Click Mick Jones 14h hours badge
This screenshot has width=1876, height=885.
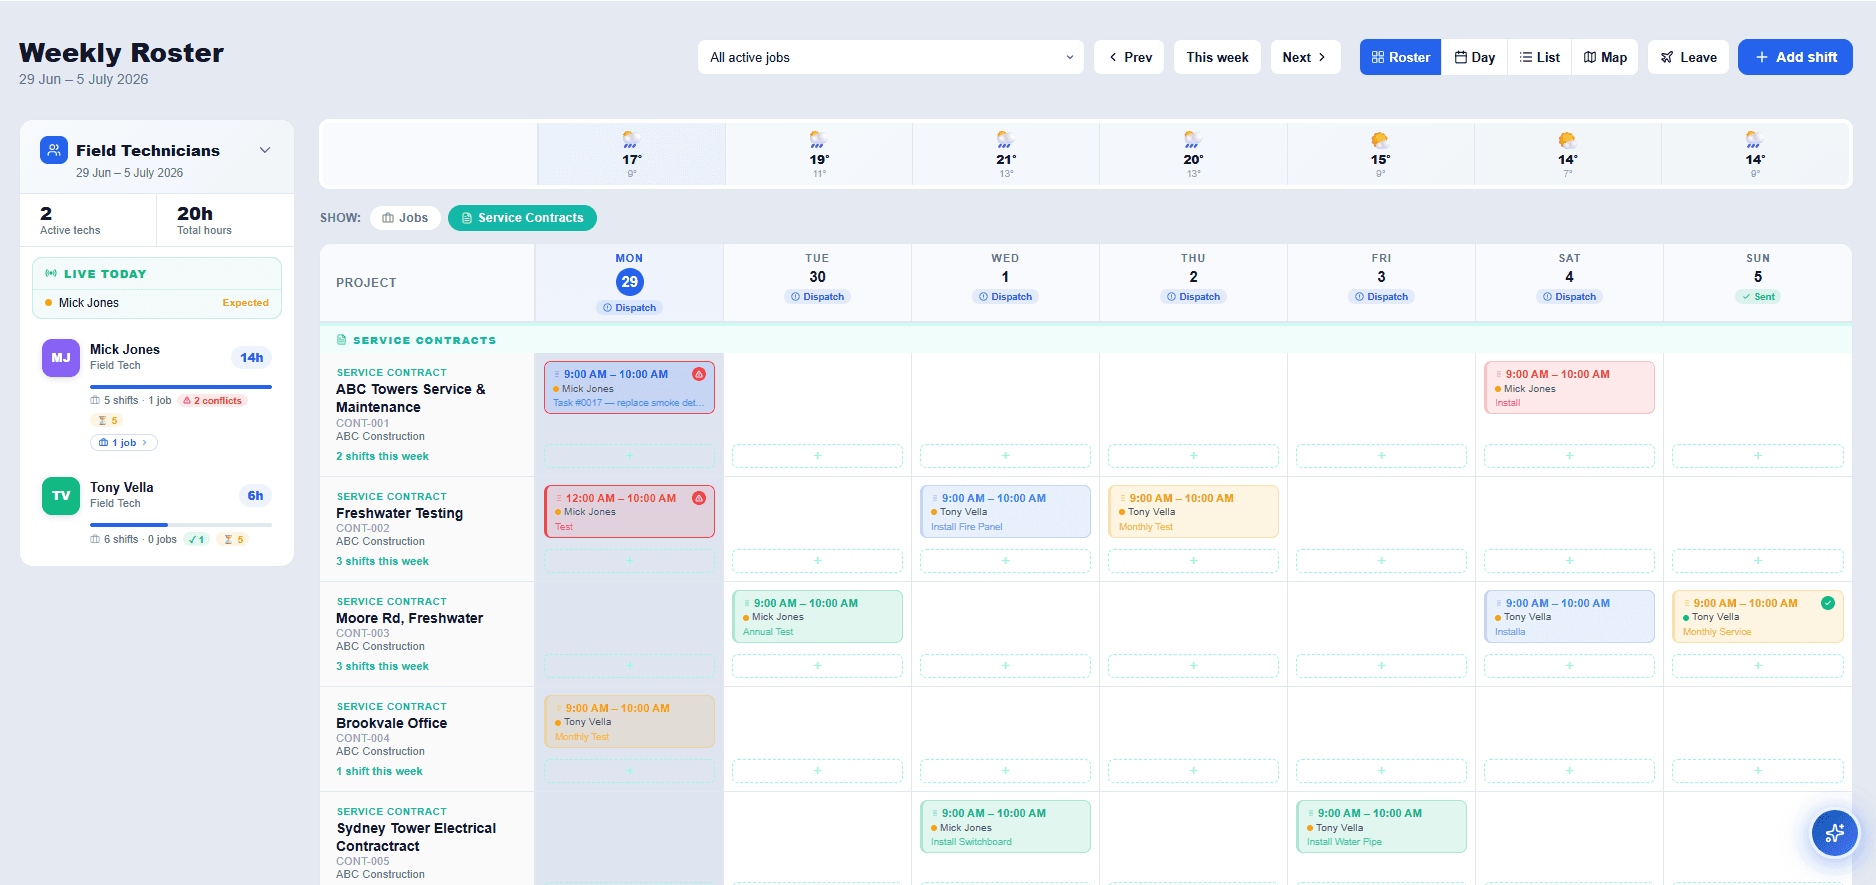coord(252,358)
